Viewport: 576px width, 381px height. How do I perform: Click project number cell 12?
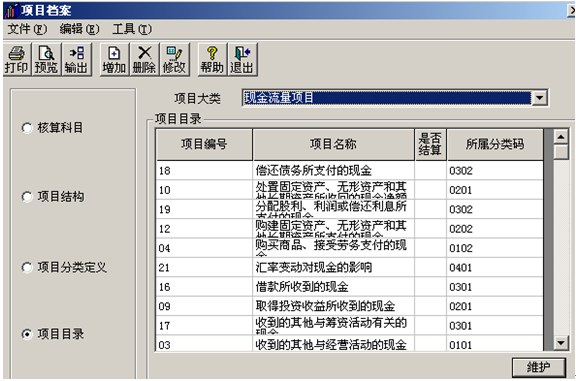(x=204, y=229)
